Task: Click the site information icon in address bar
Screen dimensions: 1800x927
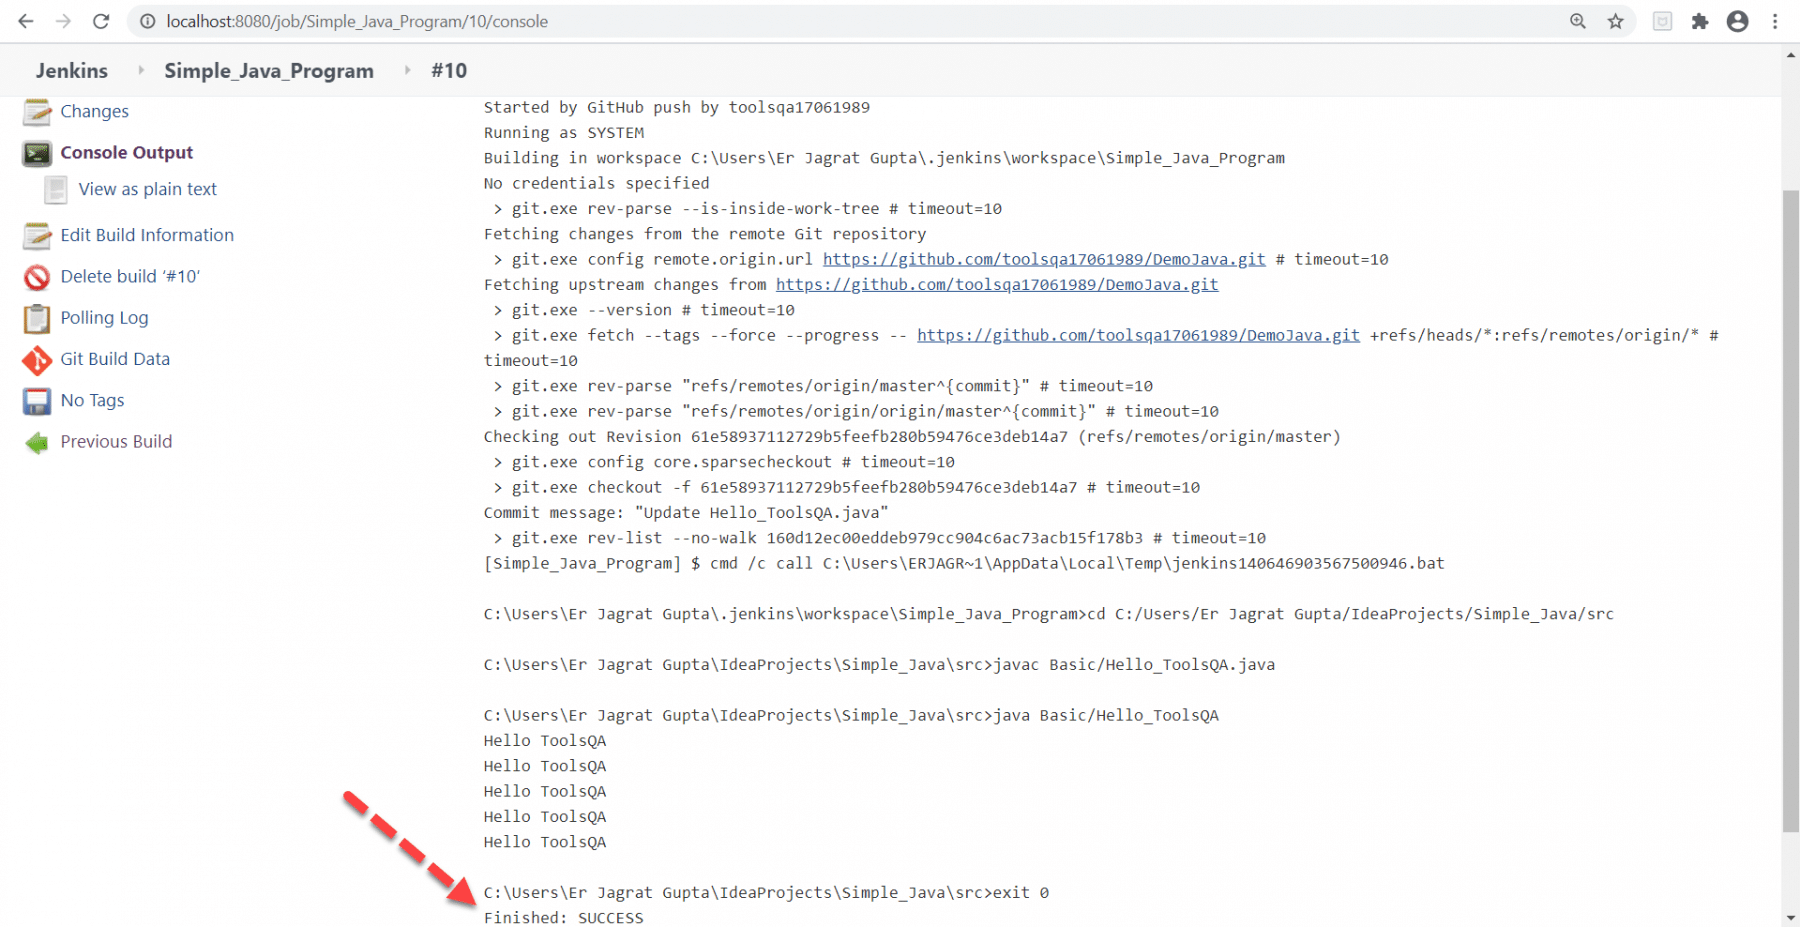Action: click(148, 21)
